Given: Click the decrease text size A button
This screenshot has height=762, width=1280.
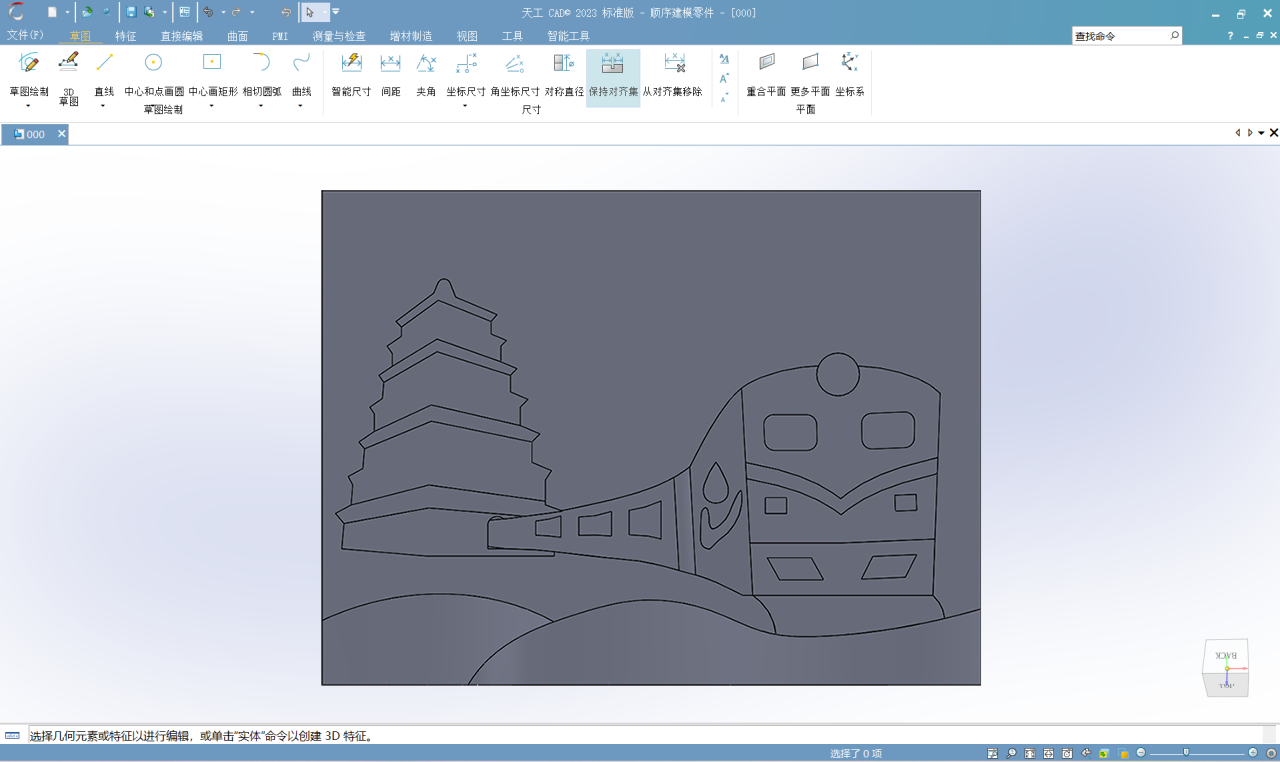Looking at the screenshot, I should (x=724, y=97).
